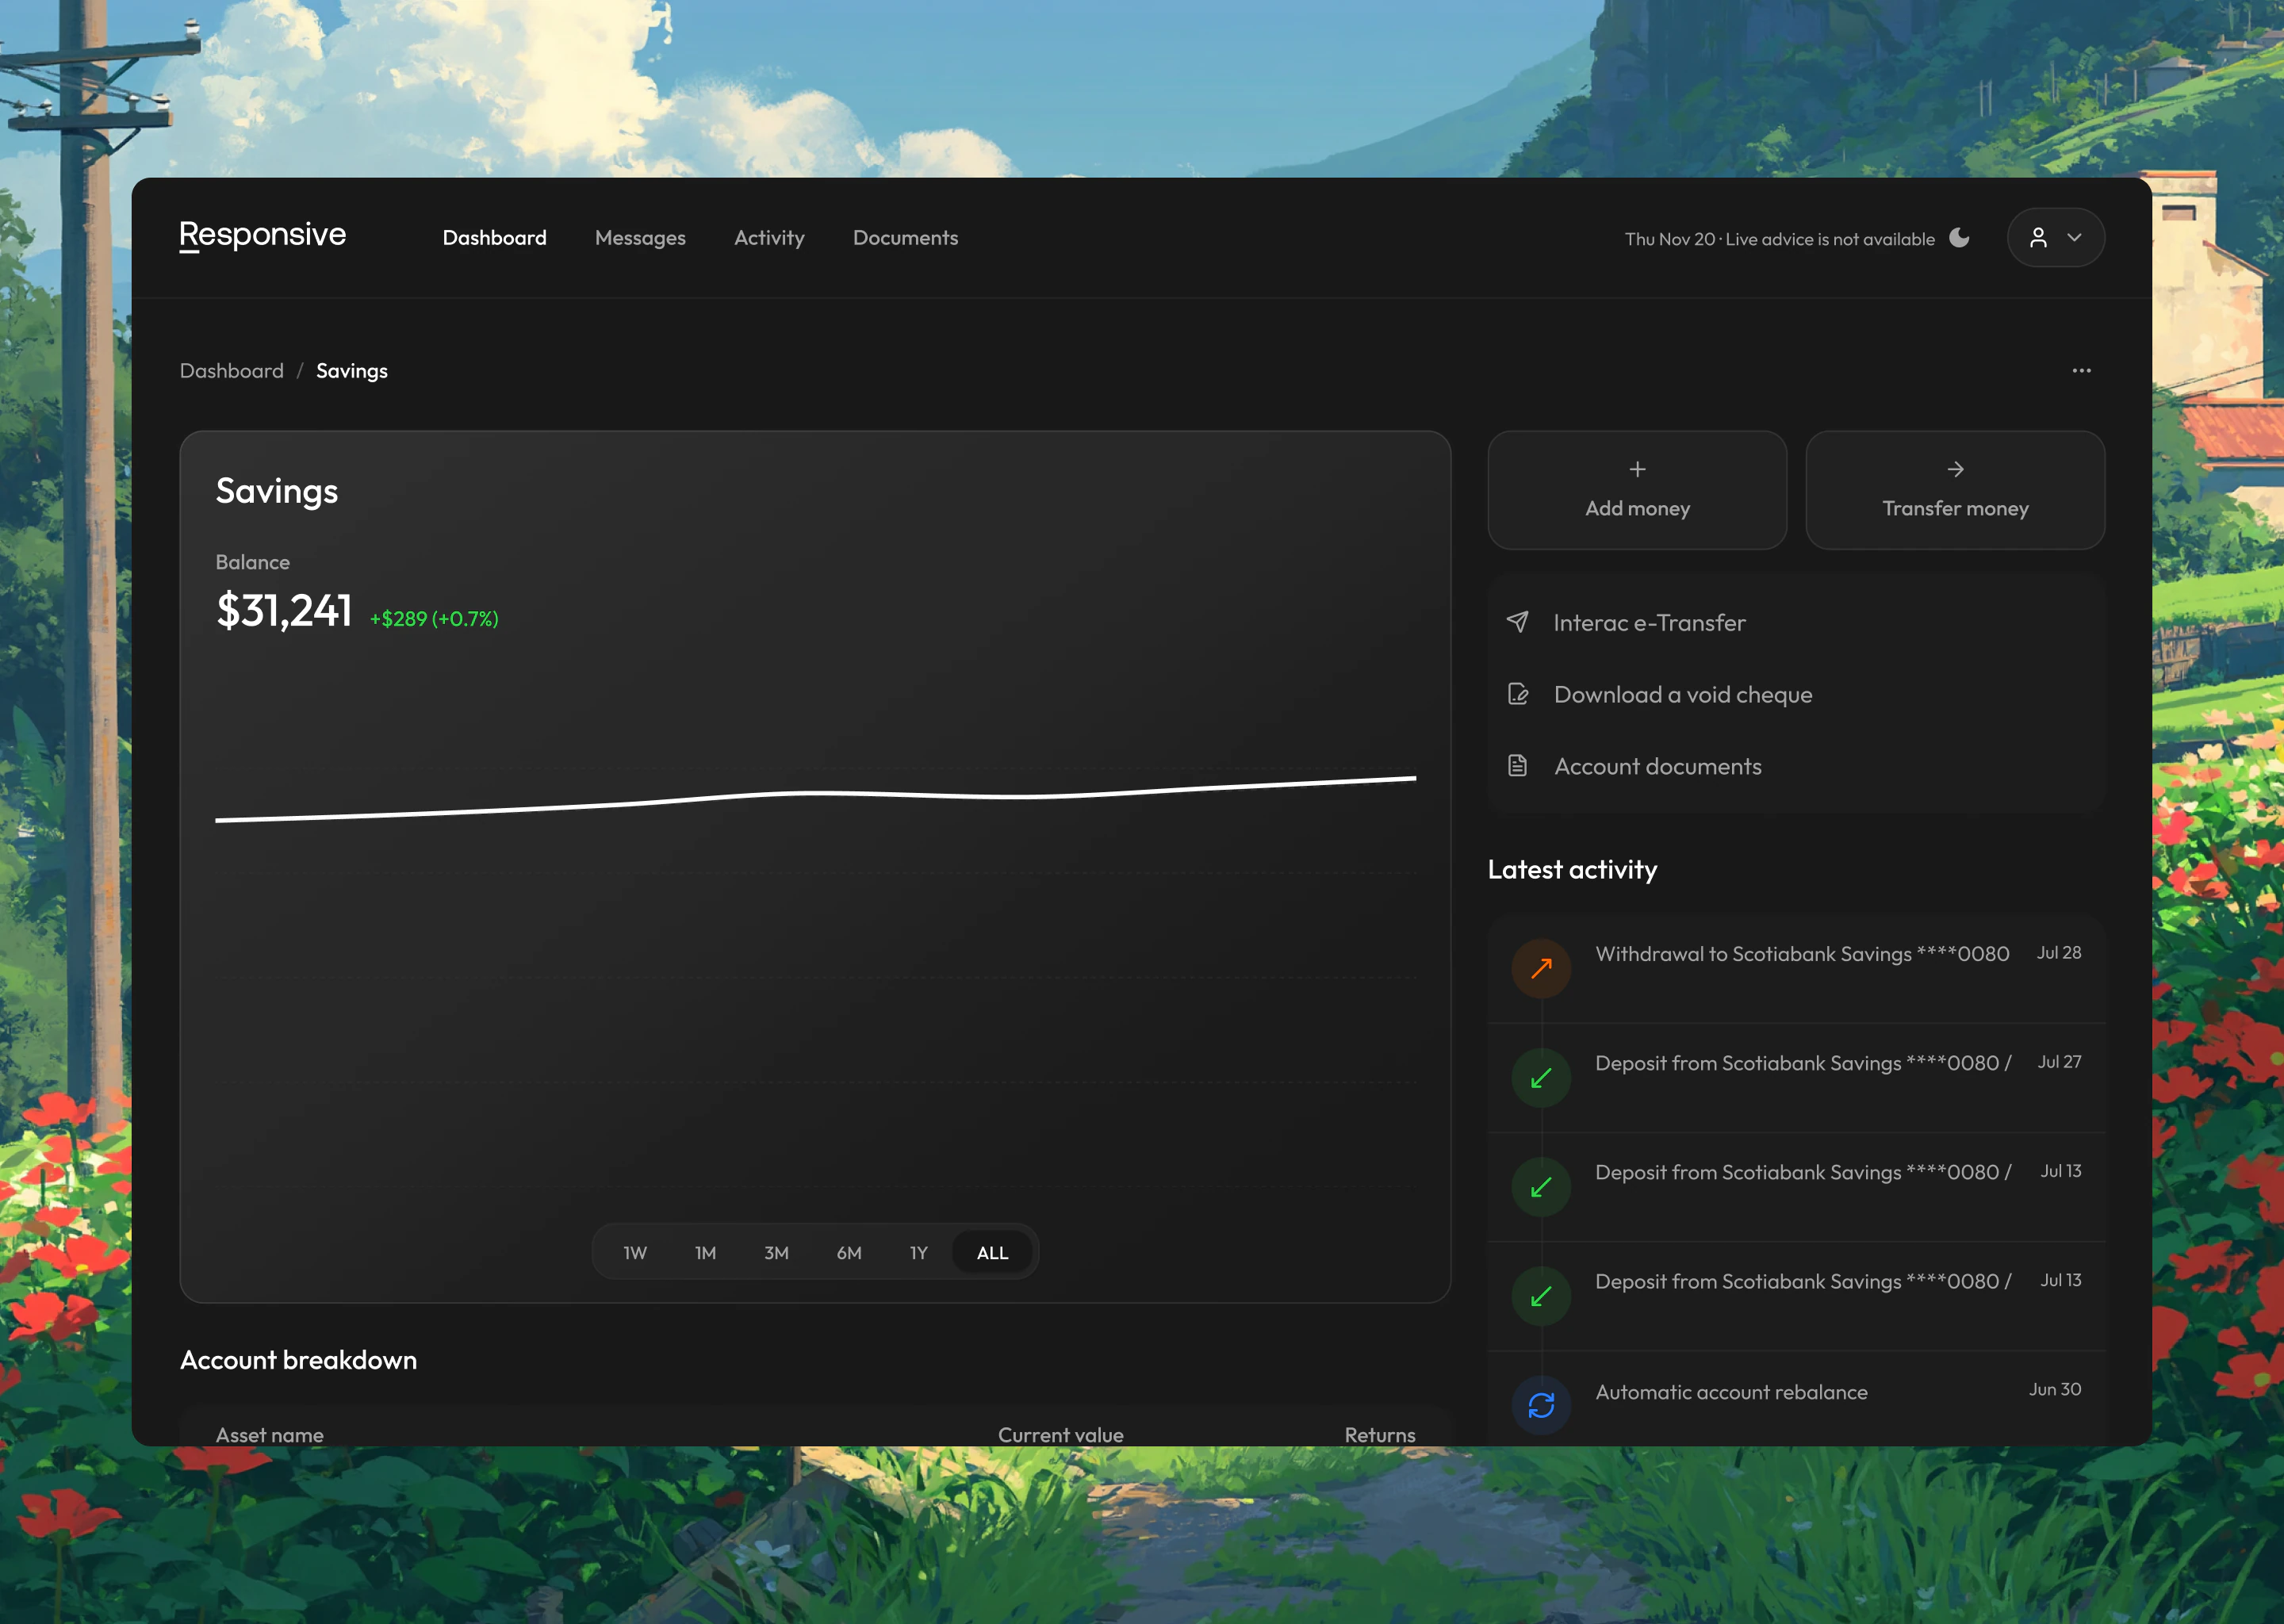
Task: Select the 1W chart range
Action: [635, 1253]
